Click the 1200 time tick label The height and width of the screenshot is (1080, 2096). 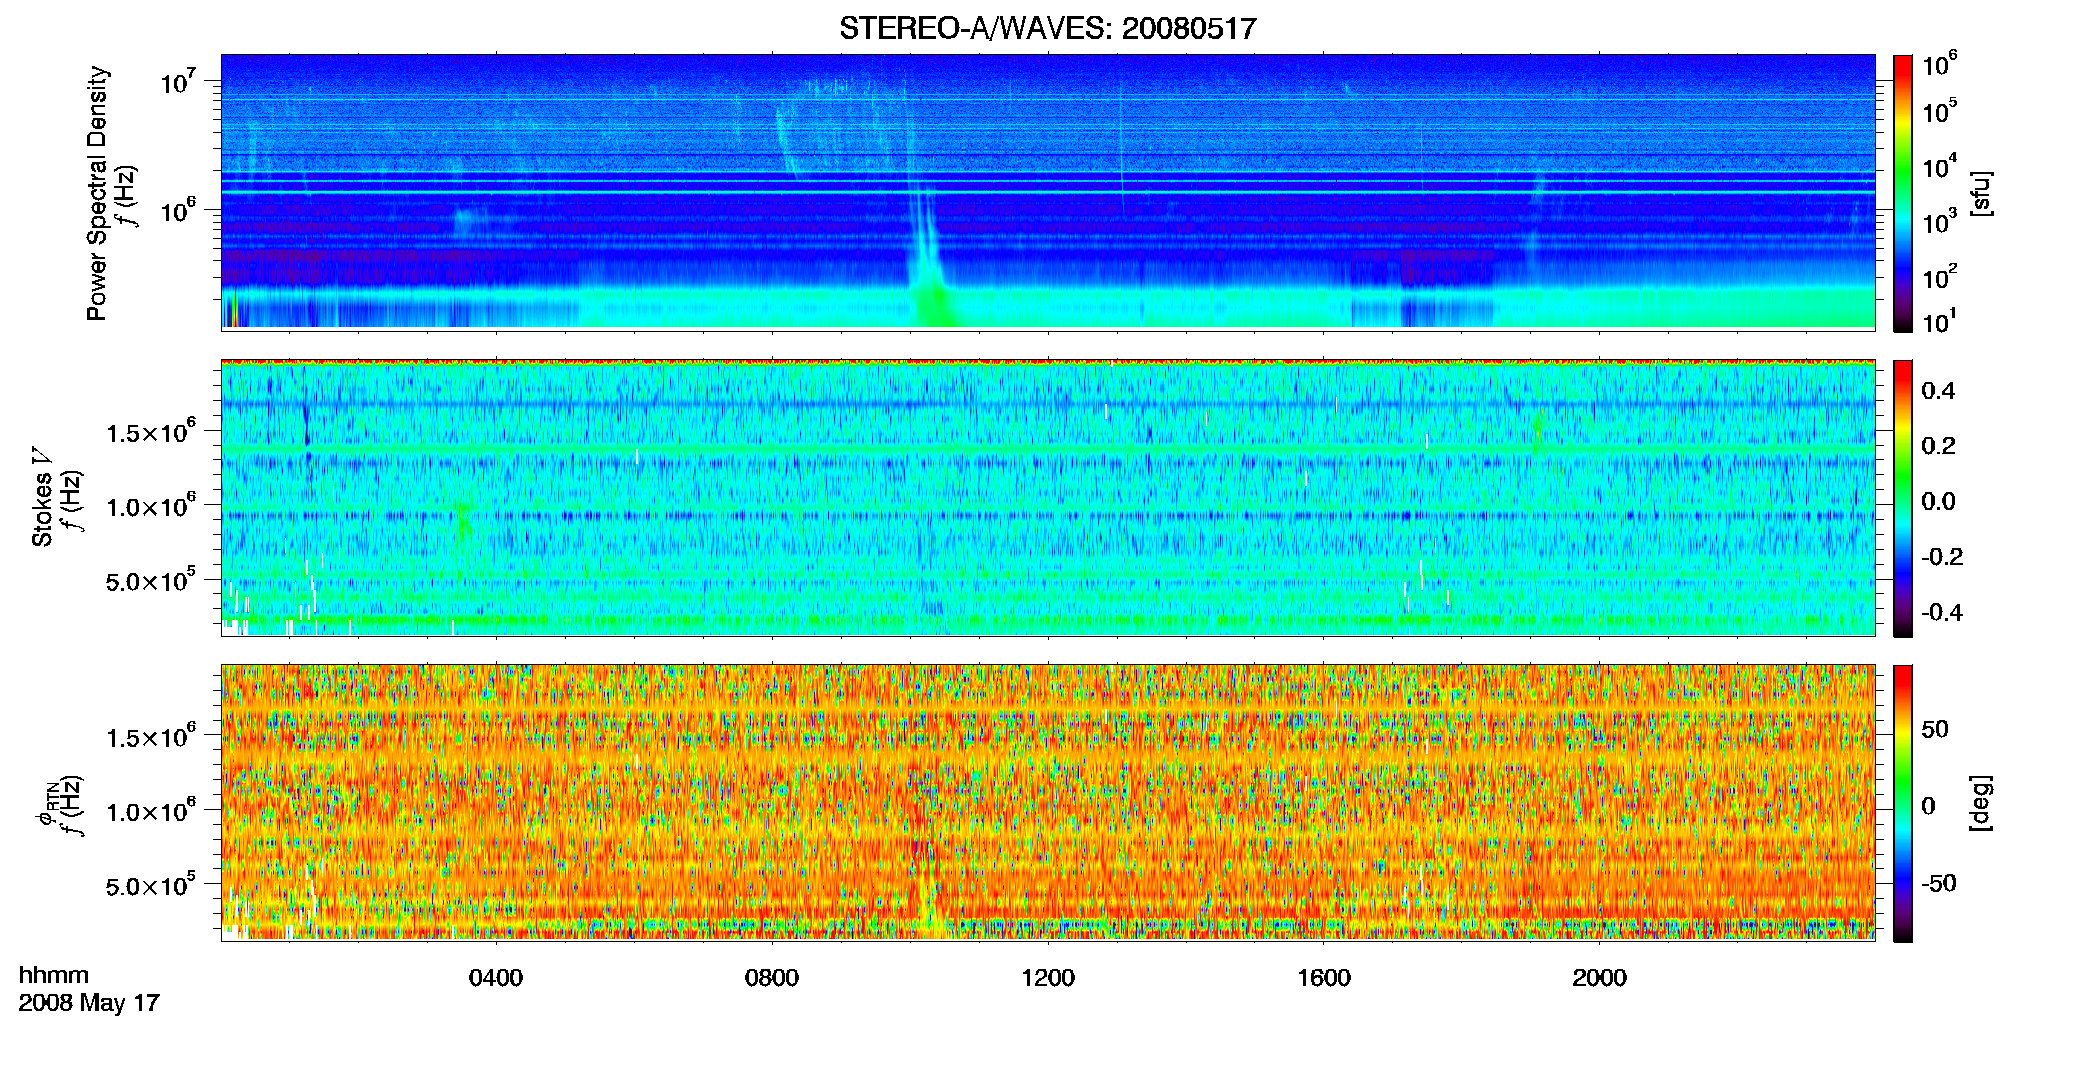(1048, 978)
